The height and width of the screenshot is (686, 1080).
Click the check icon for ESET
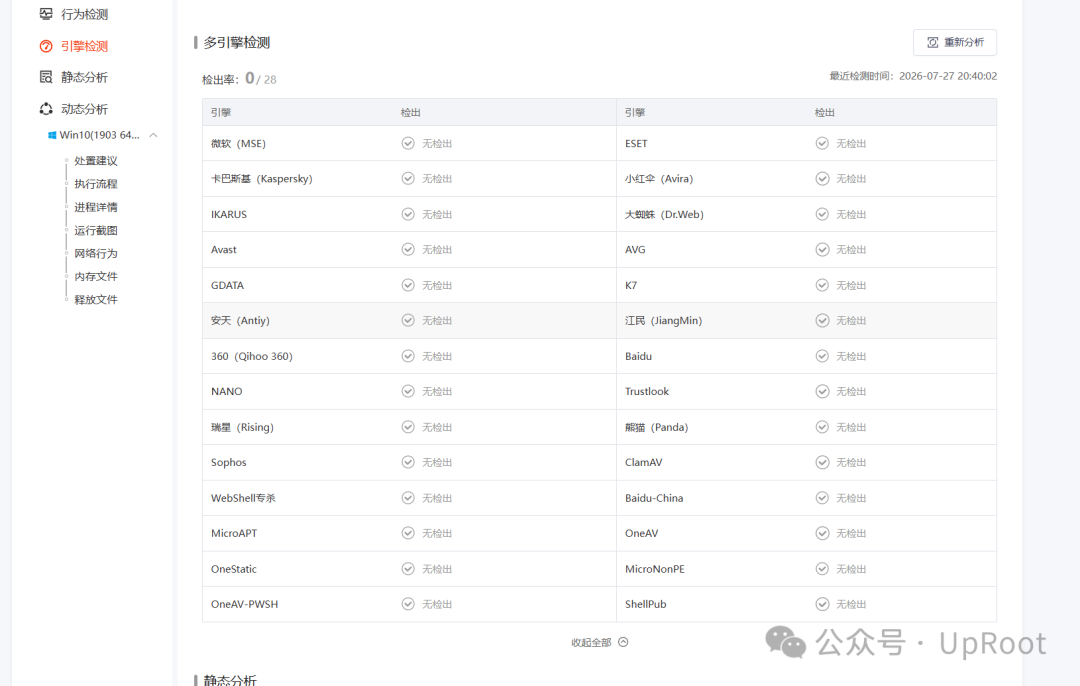click(822, 143)
